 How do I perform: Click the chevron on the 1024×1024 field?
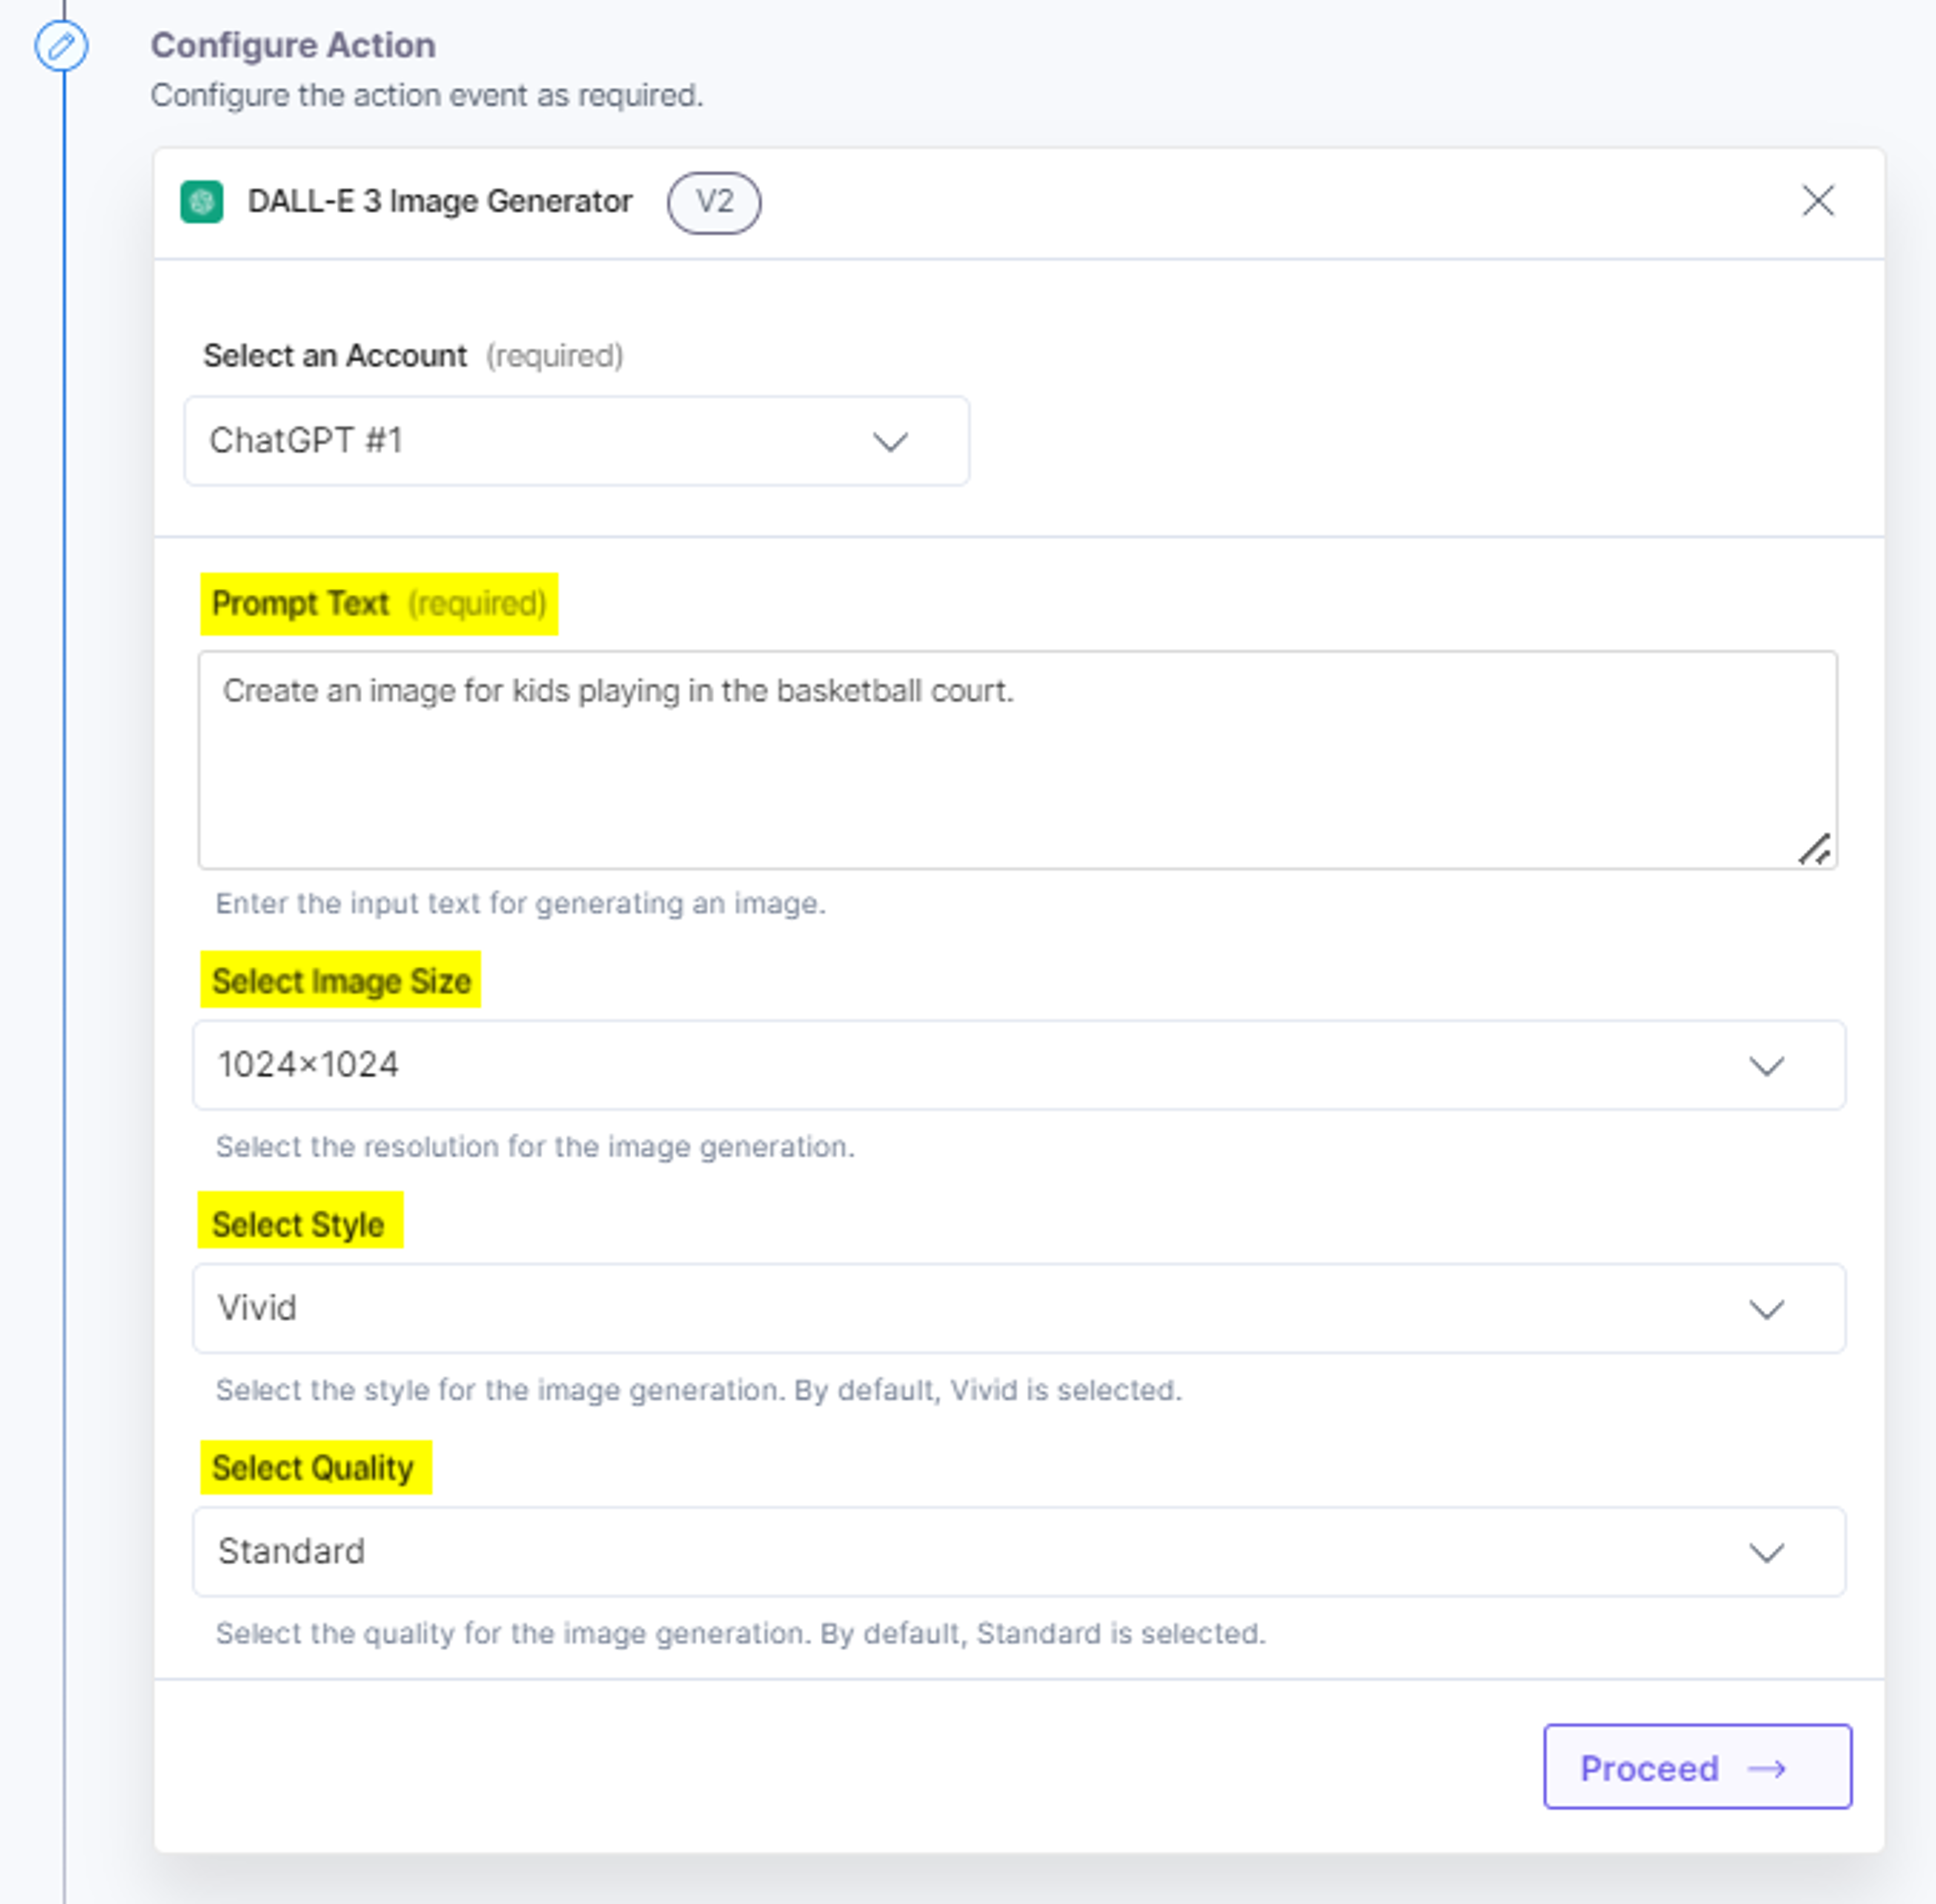point(1766,1066)
